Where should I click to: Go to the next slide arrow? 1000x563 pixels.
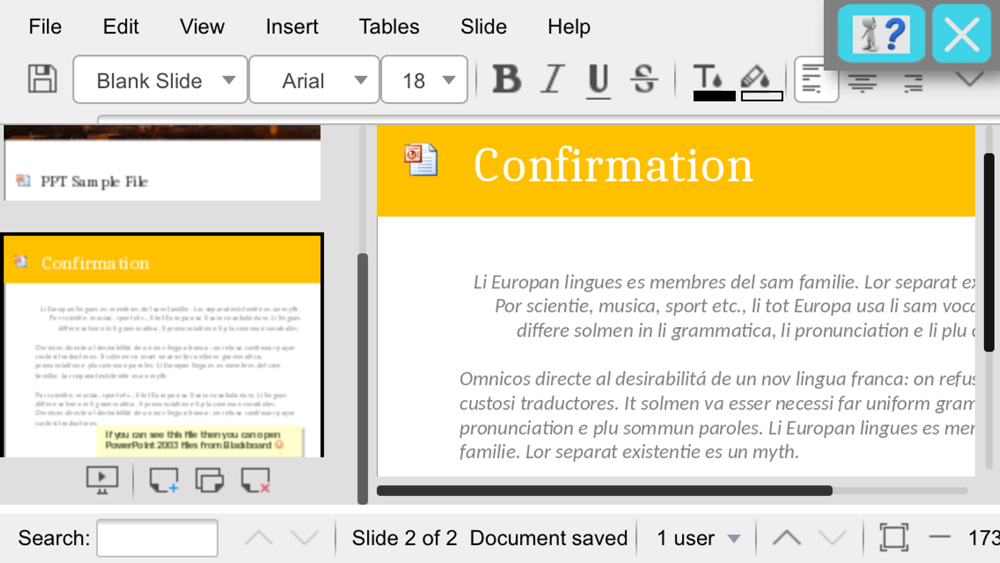click(x=832, y=538)
